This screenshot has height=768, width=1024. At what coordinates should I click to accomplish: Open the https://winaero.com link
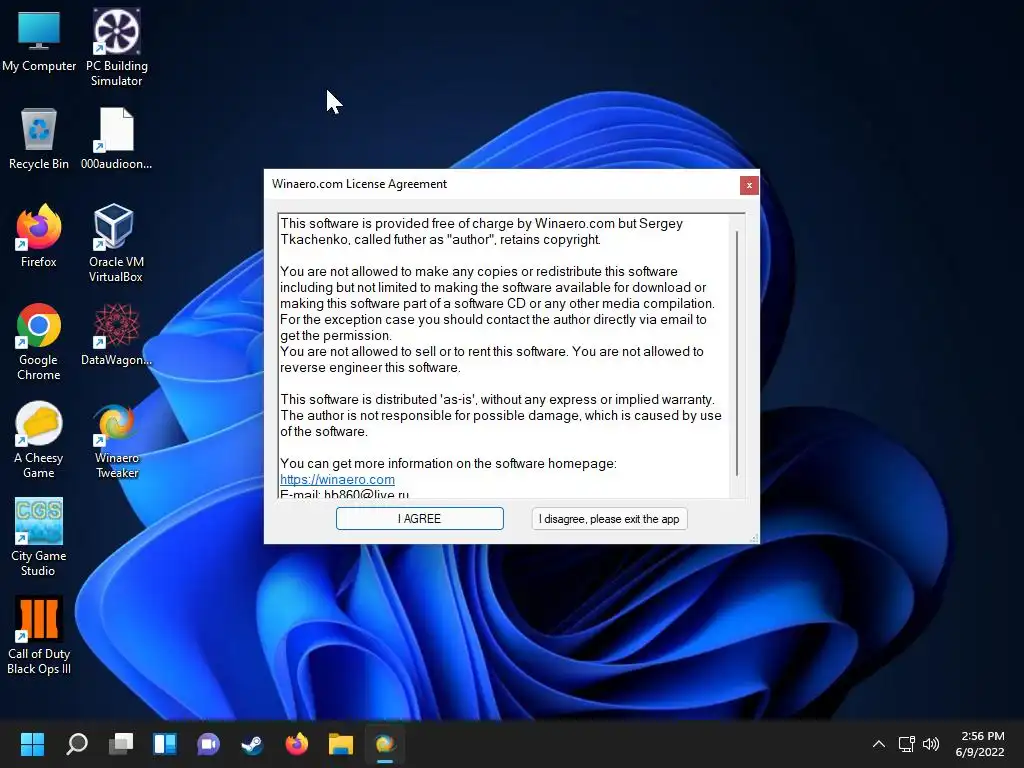pyautogui.click(x=337, y=479)
